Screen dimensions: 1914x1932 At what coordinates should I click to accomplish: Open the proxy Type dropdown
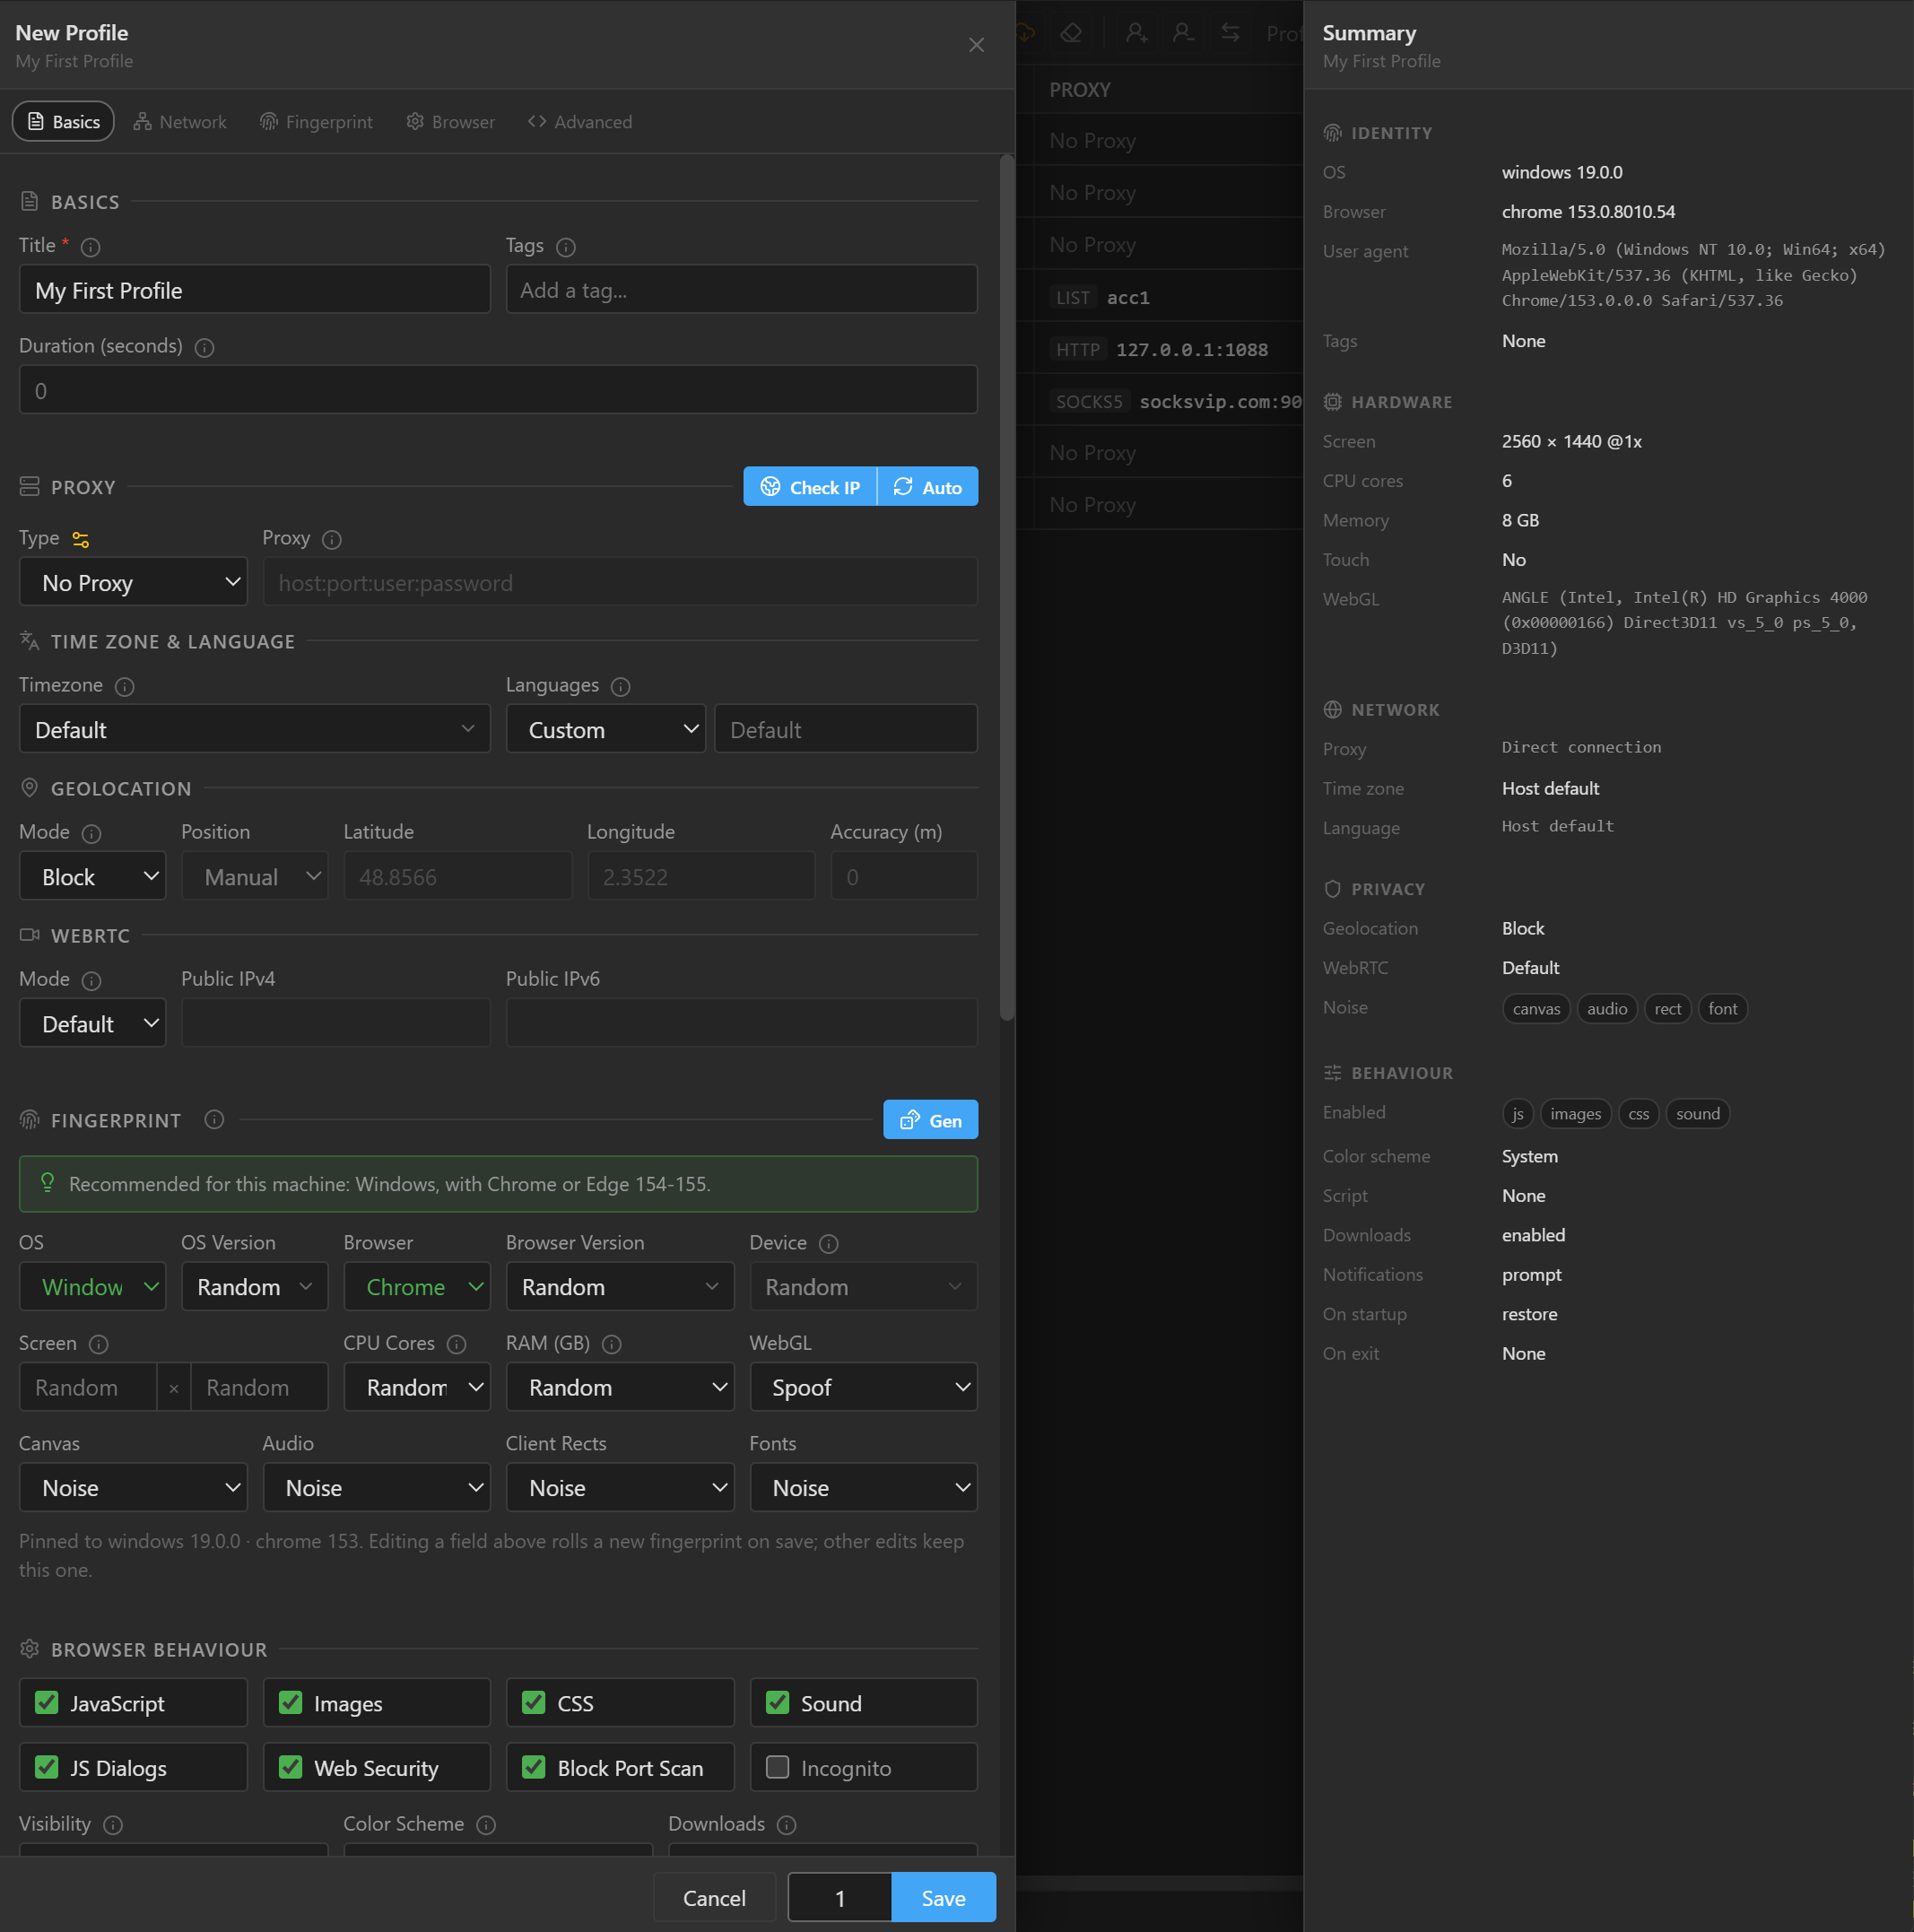point(133,582)
